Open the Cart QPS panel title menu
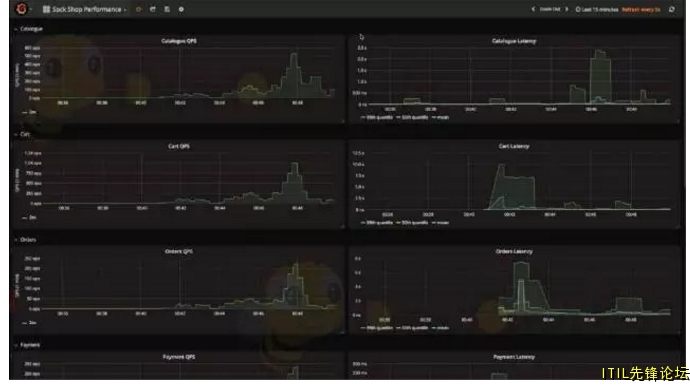The image size is (690, 385). point(179,146)
